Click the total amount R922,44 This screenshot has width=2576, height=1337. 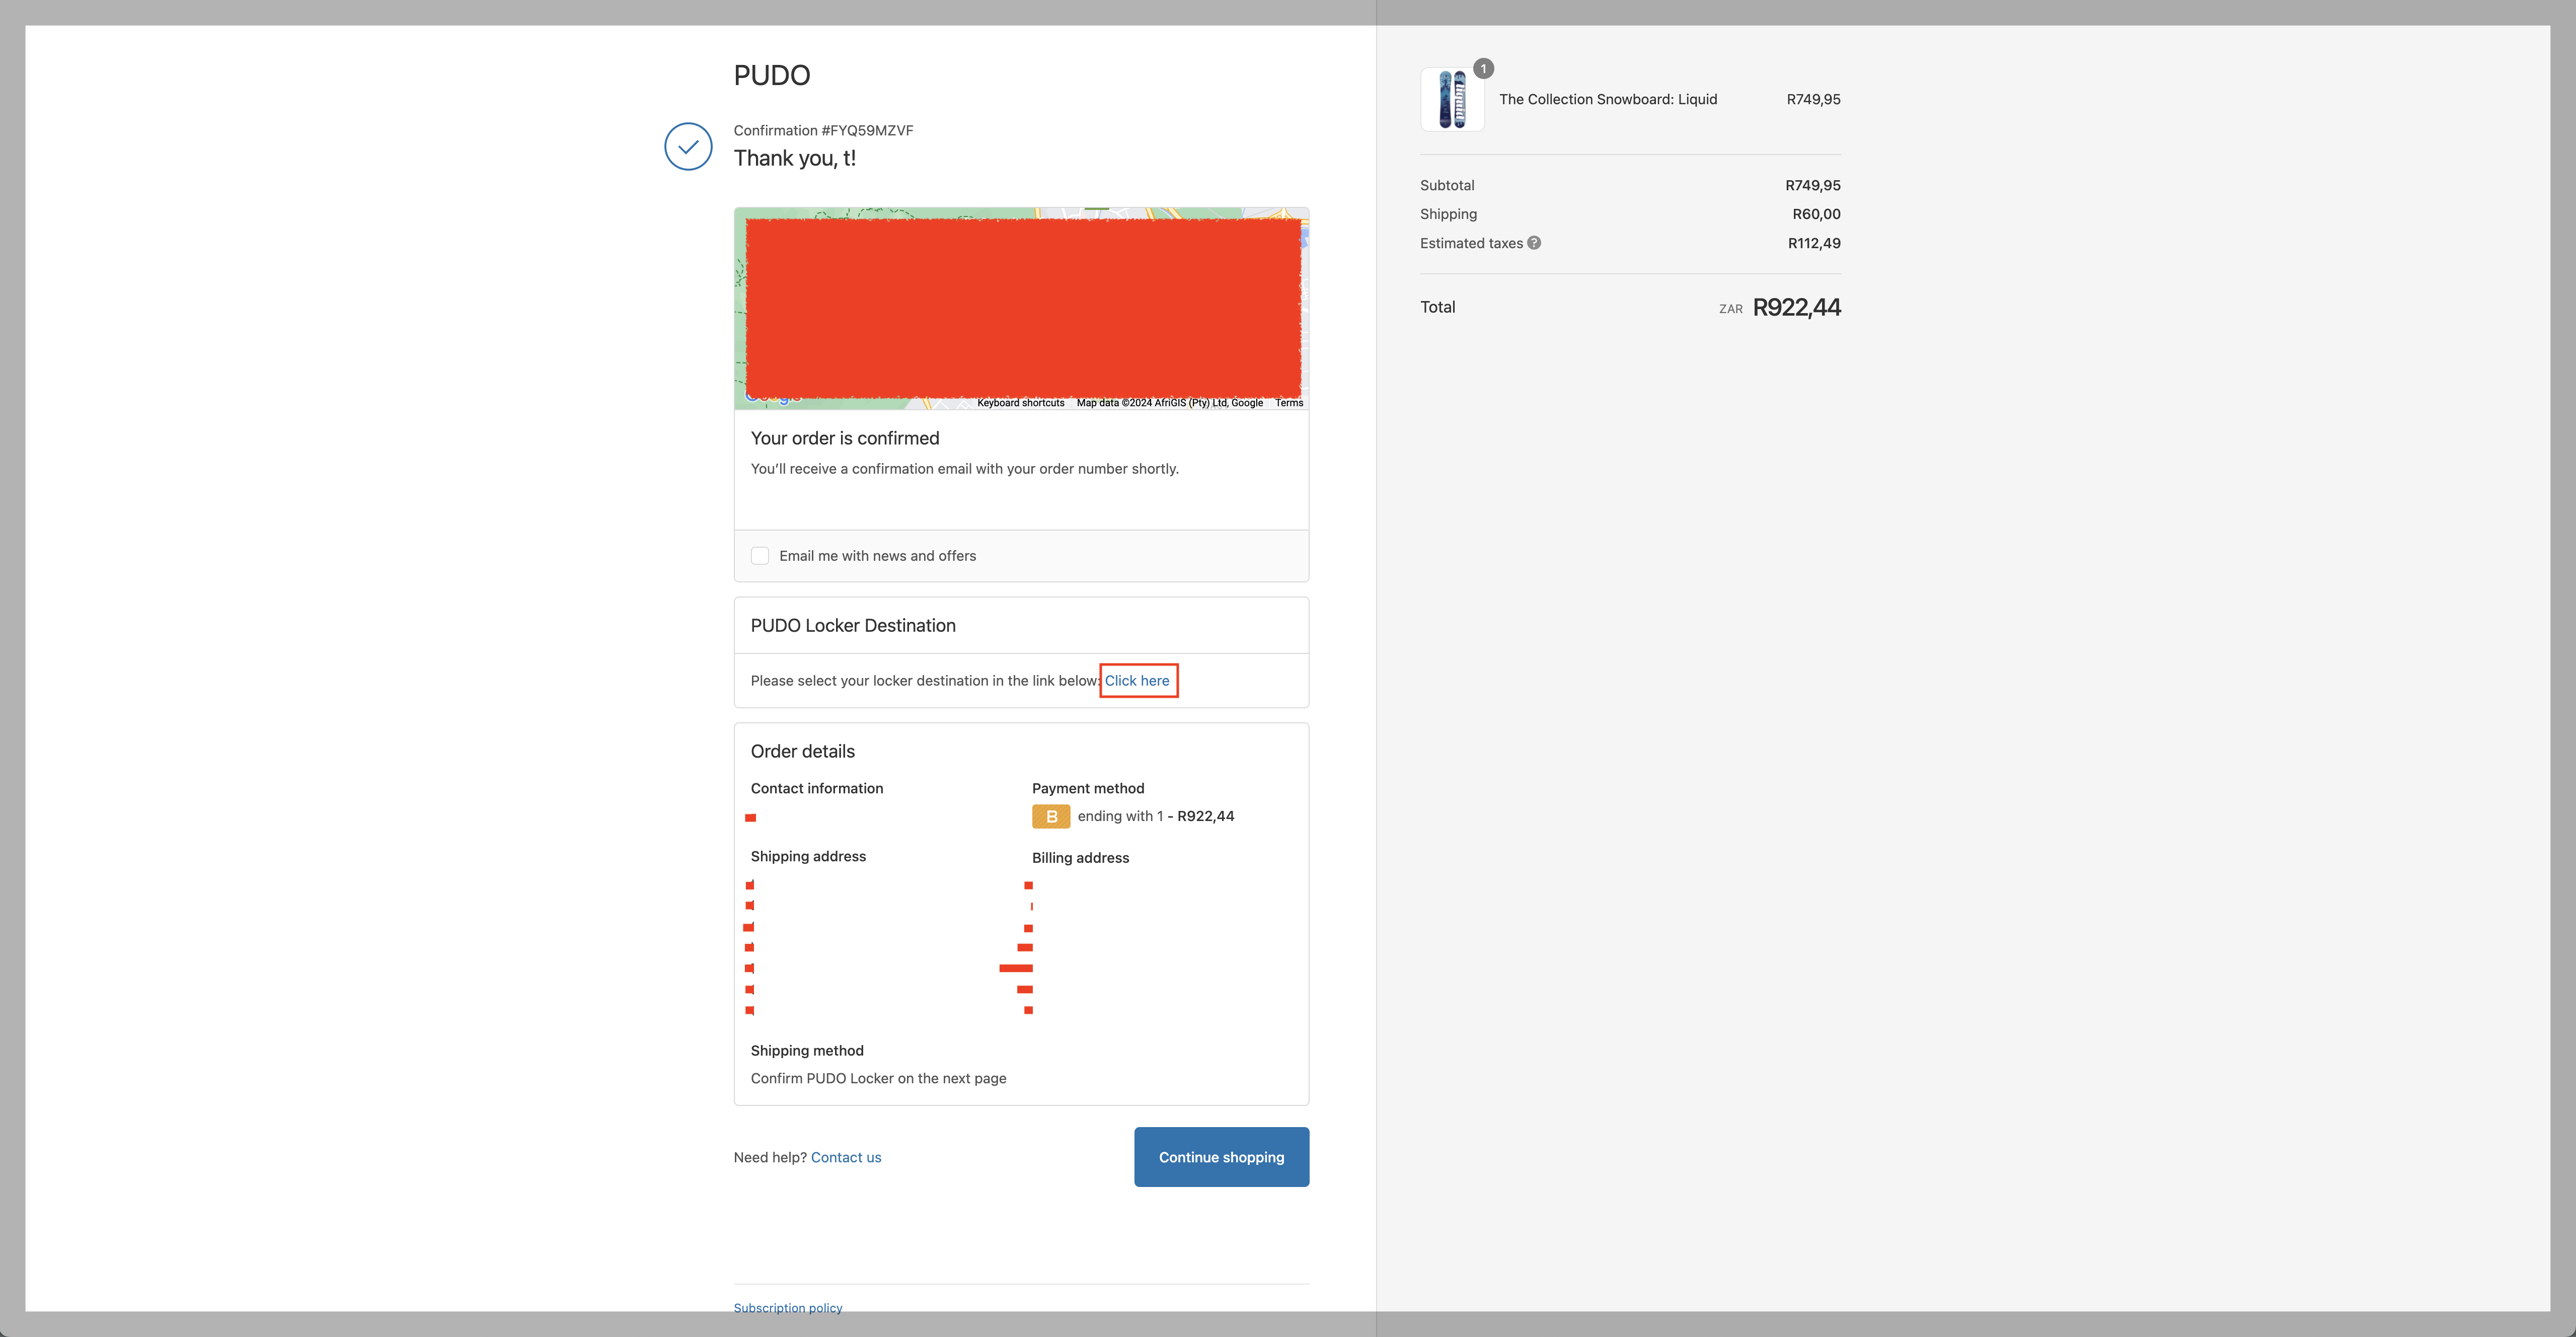coord(1797,307)
